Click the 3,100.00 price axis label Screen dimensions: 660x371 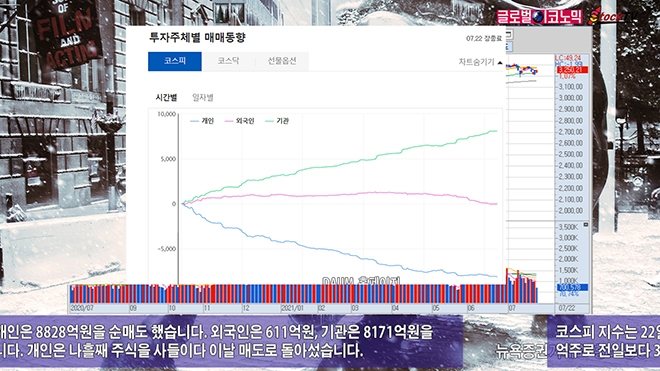(x=571, y=87)
